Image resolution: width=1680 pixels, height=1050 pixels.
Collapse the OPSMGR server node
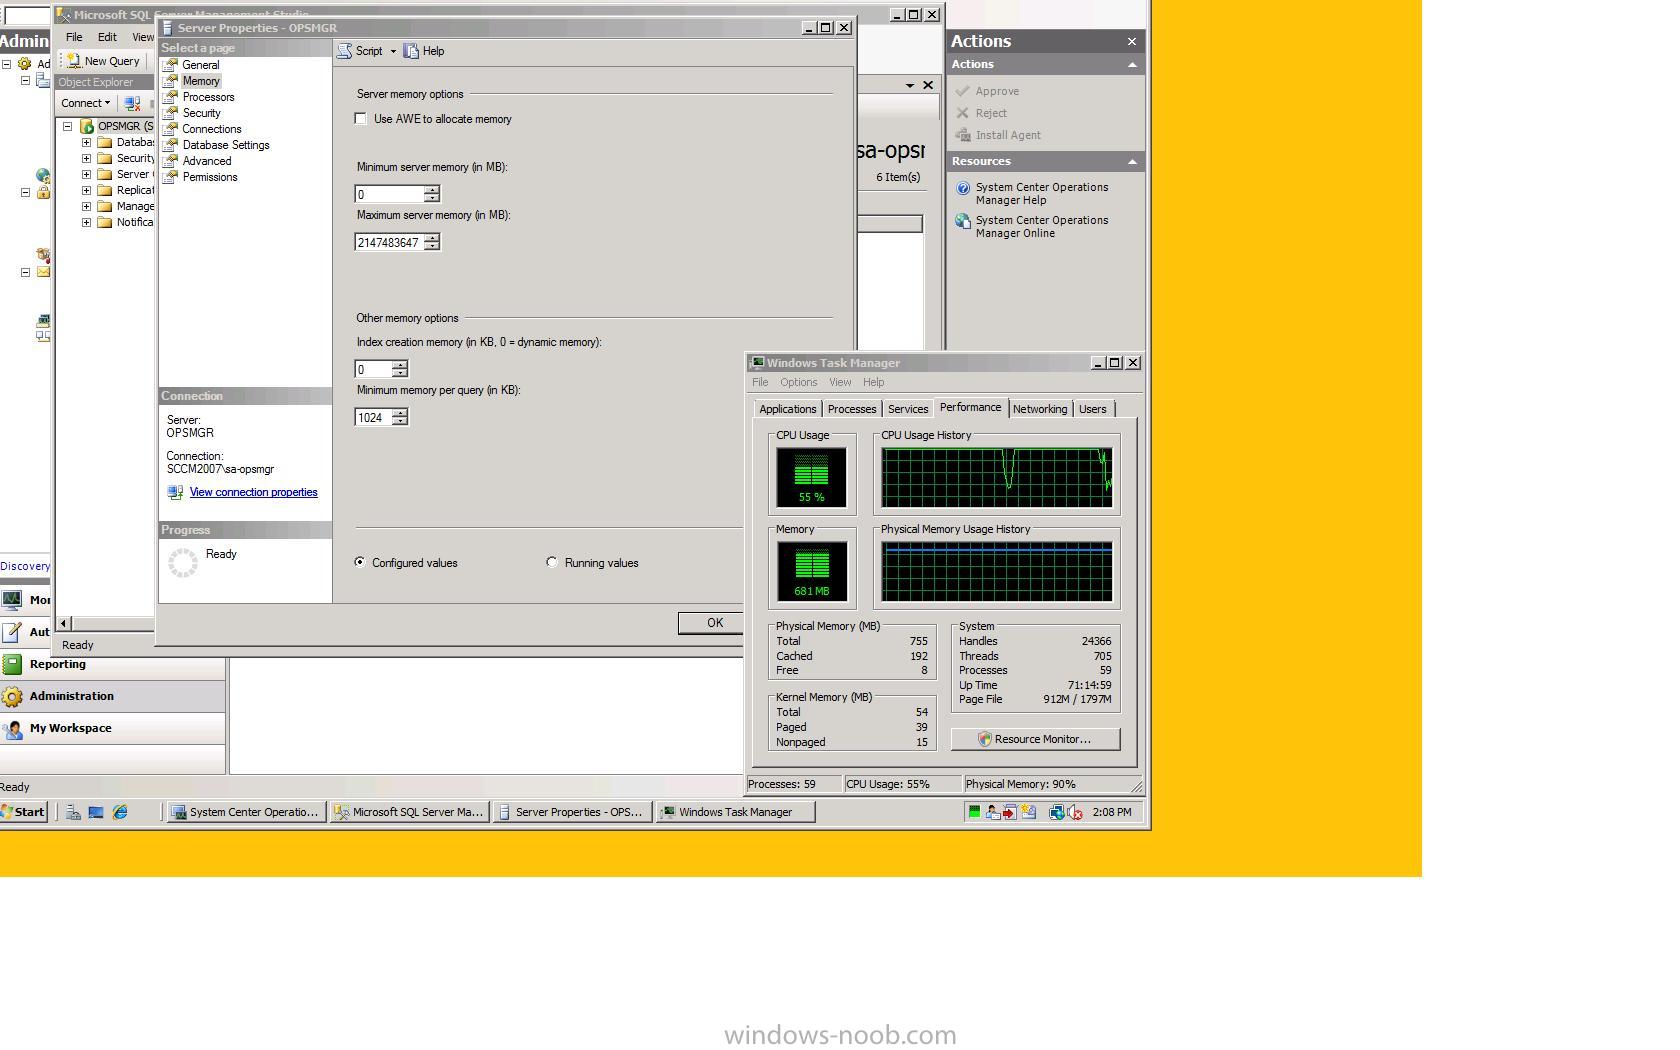point(68,127)
